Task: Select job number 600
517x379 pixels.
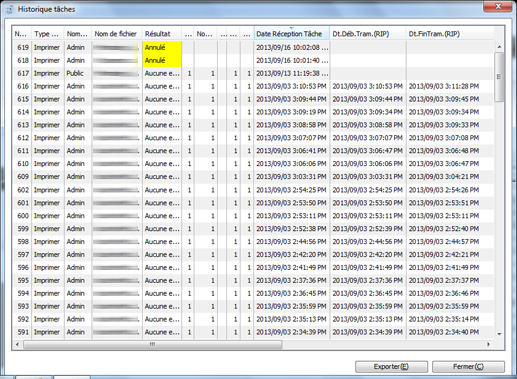Action: tap(23, 216)
